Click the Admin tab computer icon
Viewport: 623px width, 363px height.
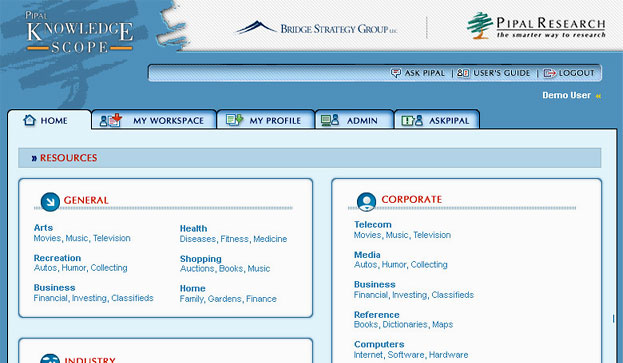point(329,120)
